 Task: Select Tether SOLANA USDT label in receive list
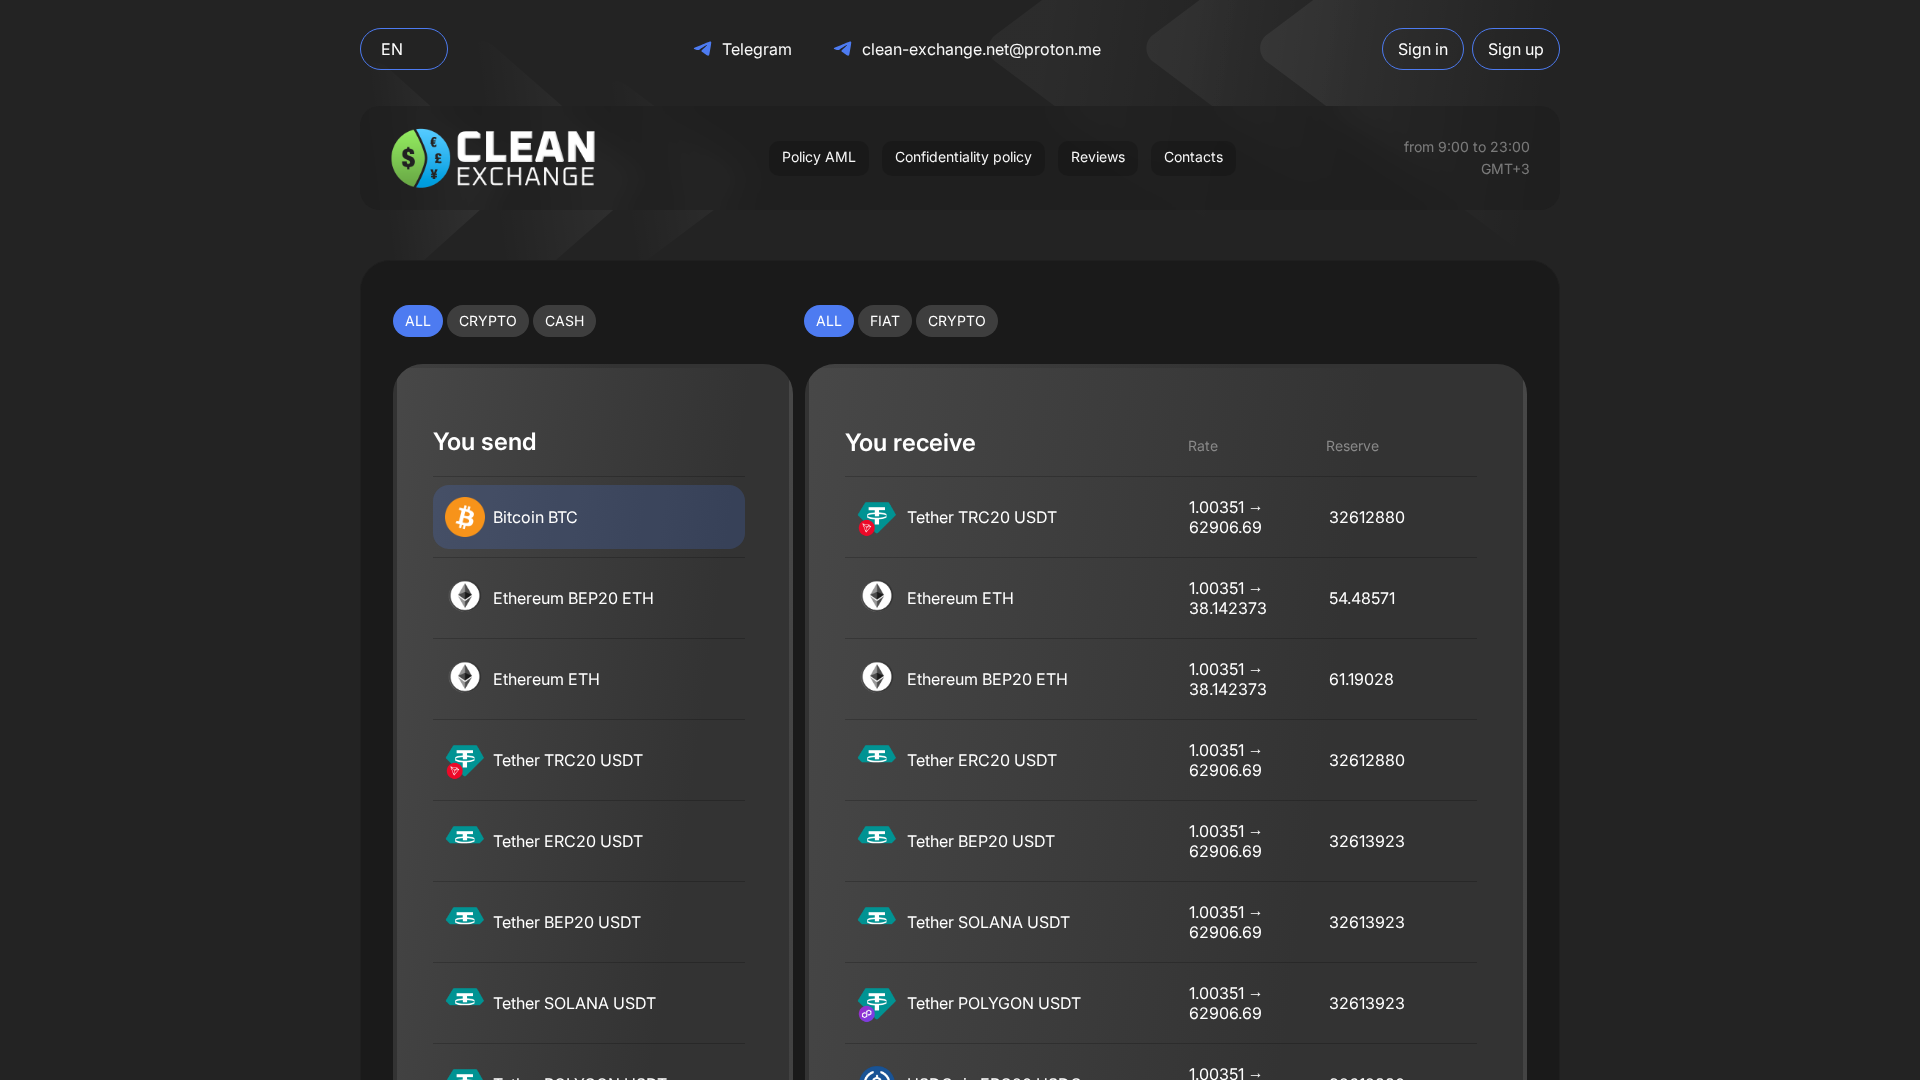pos(988,922)
